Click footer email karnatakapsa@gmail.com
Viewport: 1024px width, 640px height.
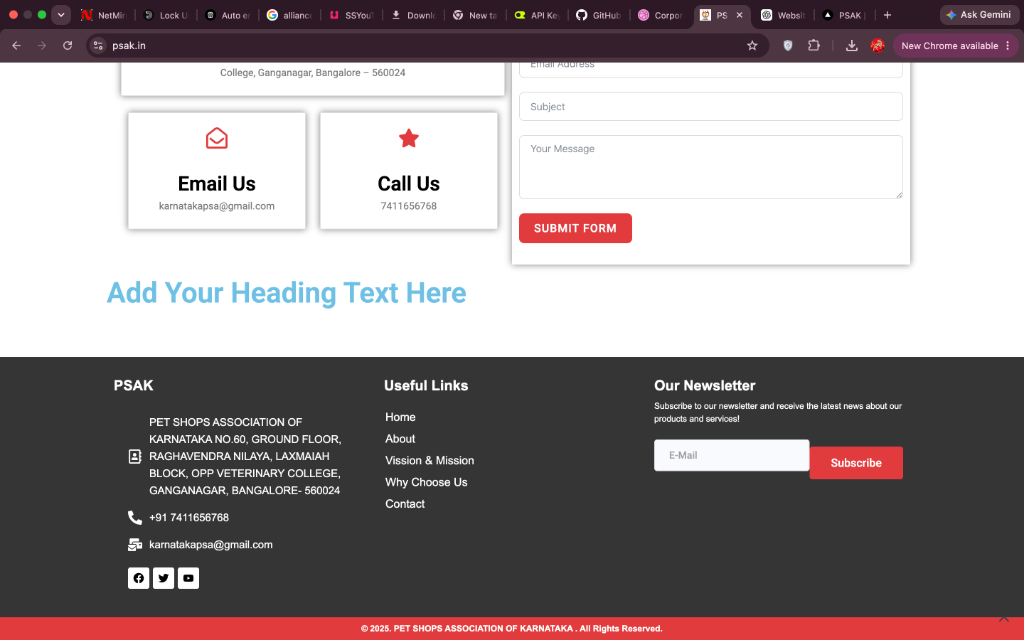211,545
